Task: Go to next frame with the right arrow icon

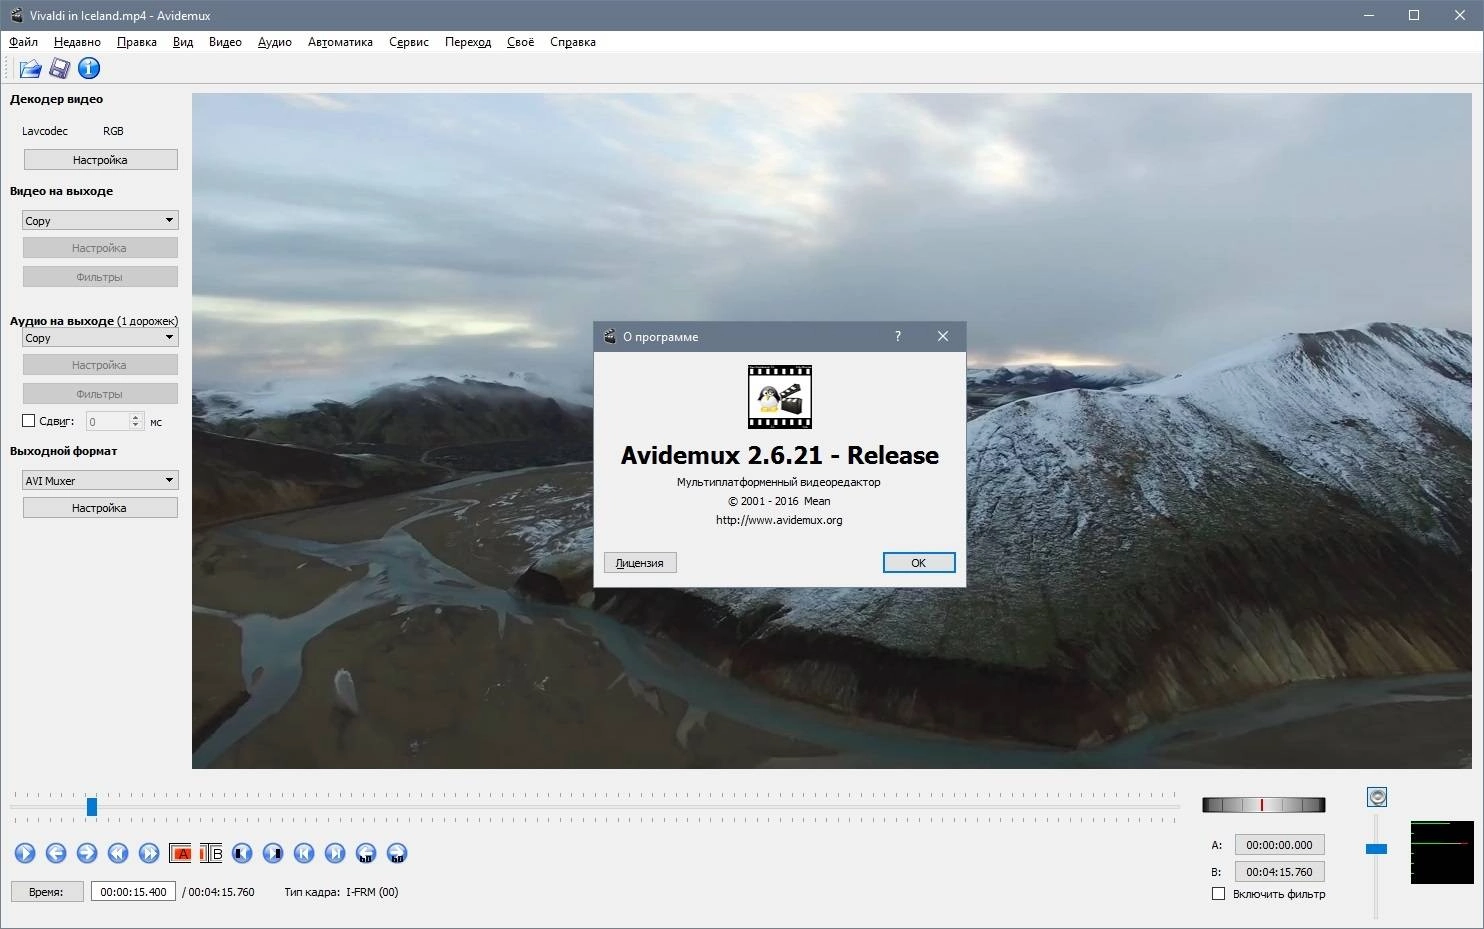Action: tap(87, 853)
